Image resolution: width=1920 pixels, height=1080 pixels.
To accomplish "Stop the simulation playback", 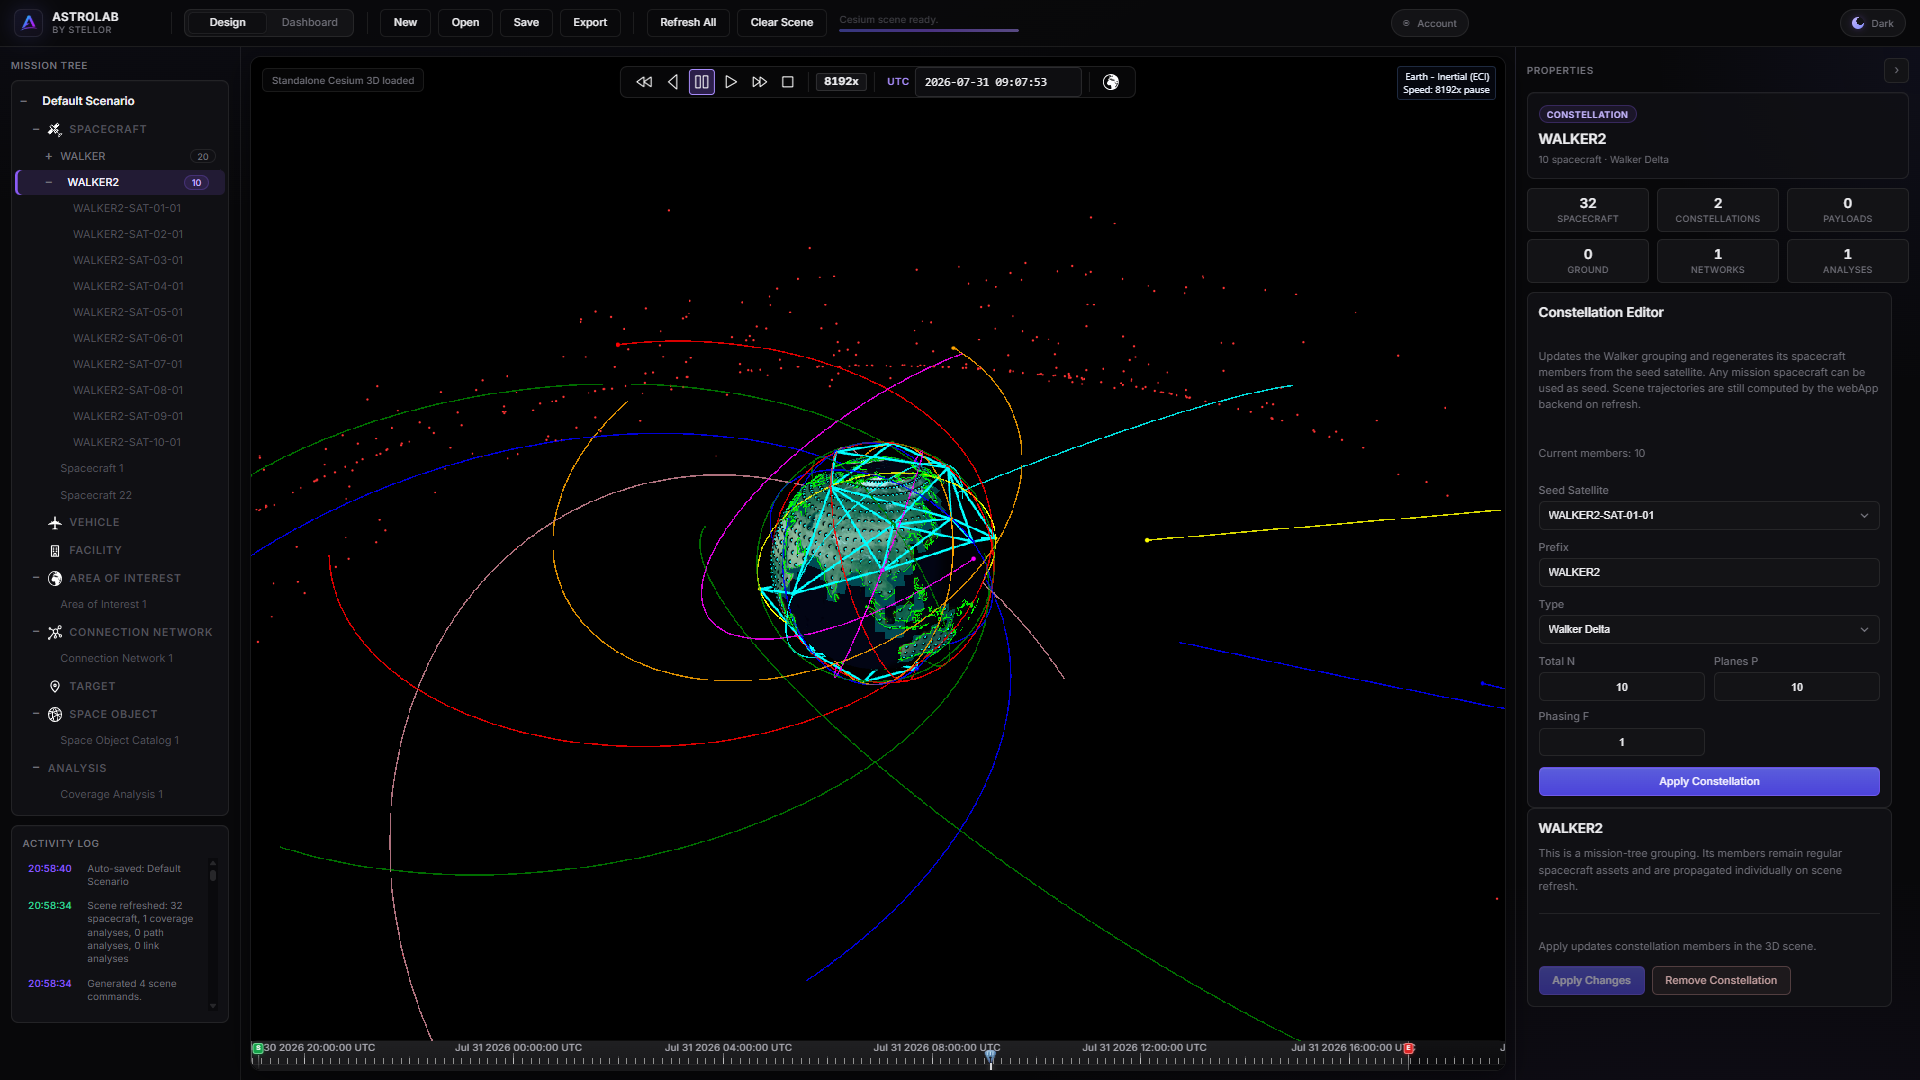I will 788,82.
